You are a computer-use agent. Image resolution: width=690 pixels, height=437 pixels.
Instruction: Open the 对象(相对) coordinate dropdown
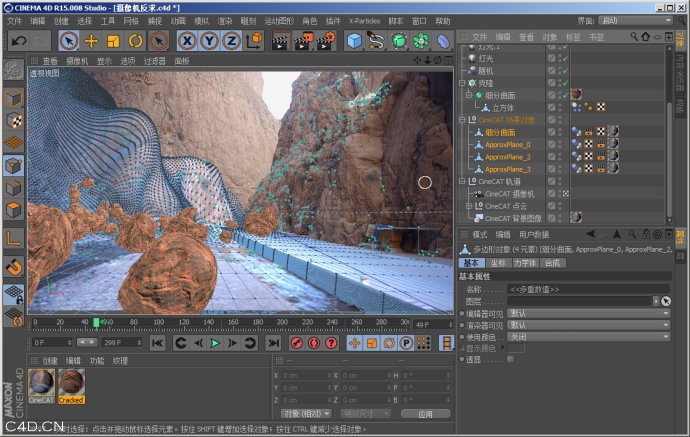306,414
